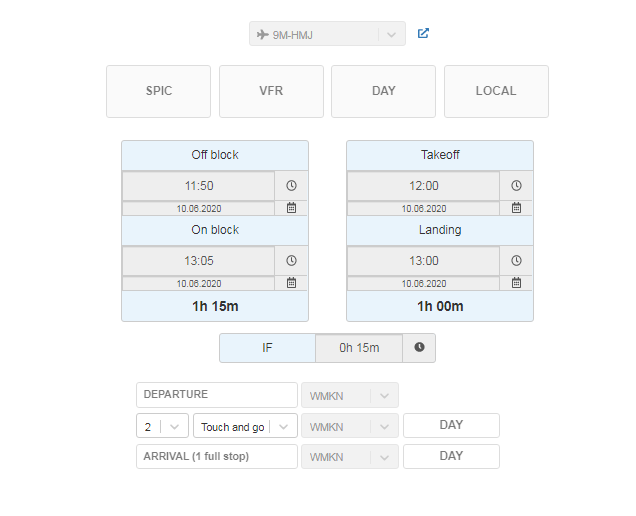
Task: Open the calendar icon under Landing time
Action: click(517, 283)
